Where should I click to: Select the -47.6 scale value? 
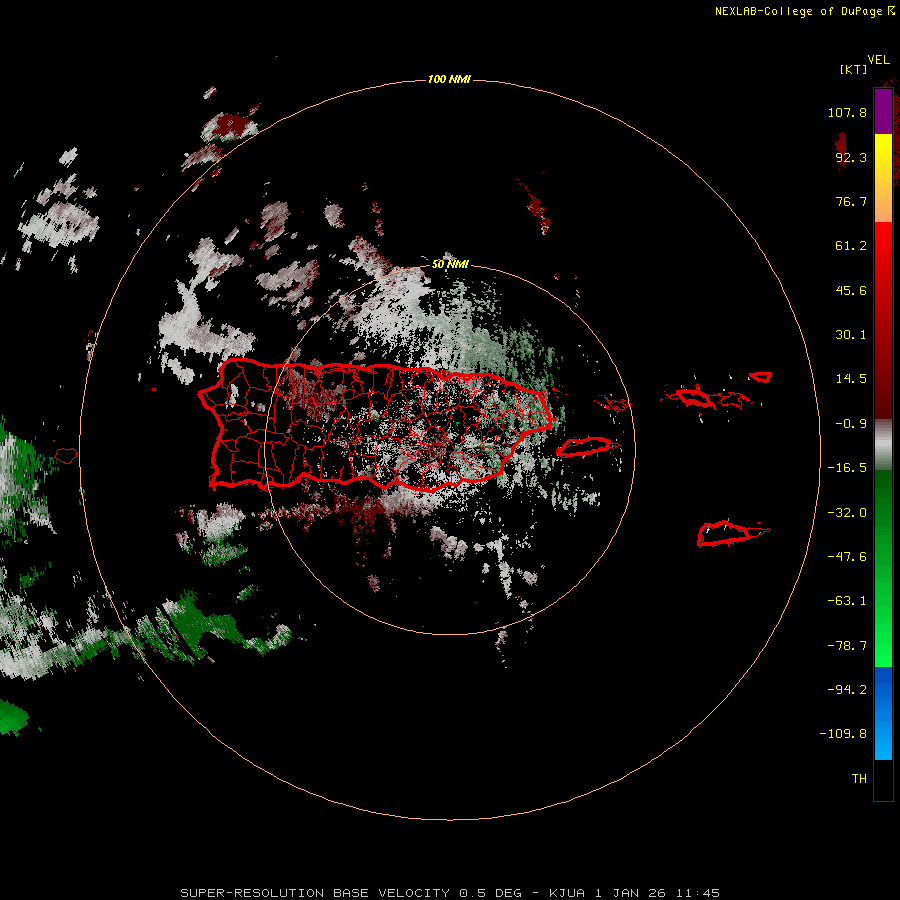pos(847,557)
